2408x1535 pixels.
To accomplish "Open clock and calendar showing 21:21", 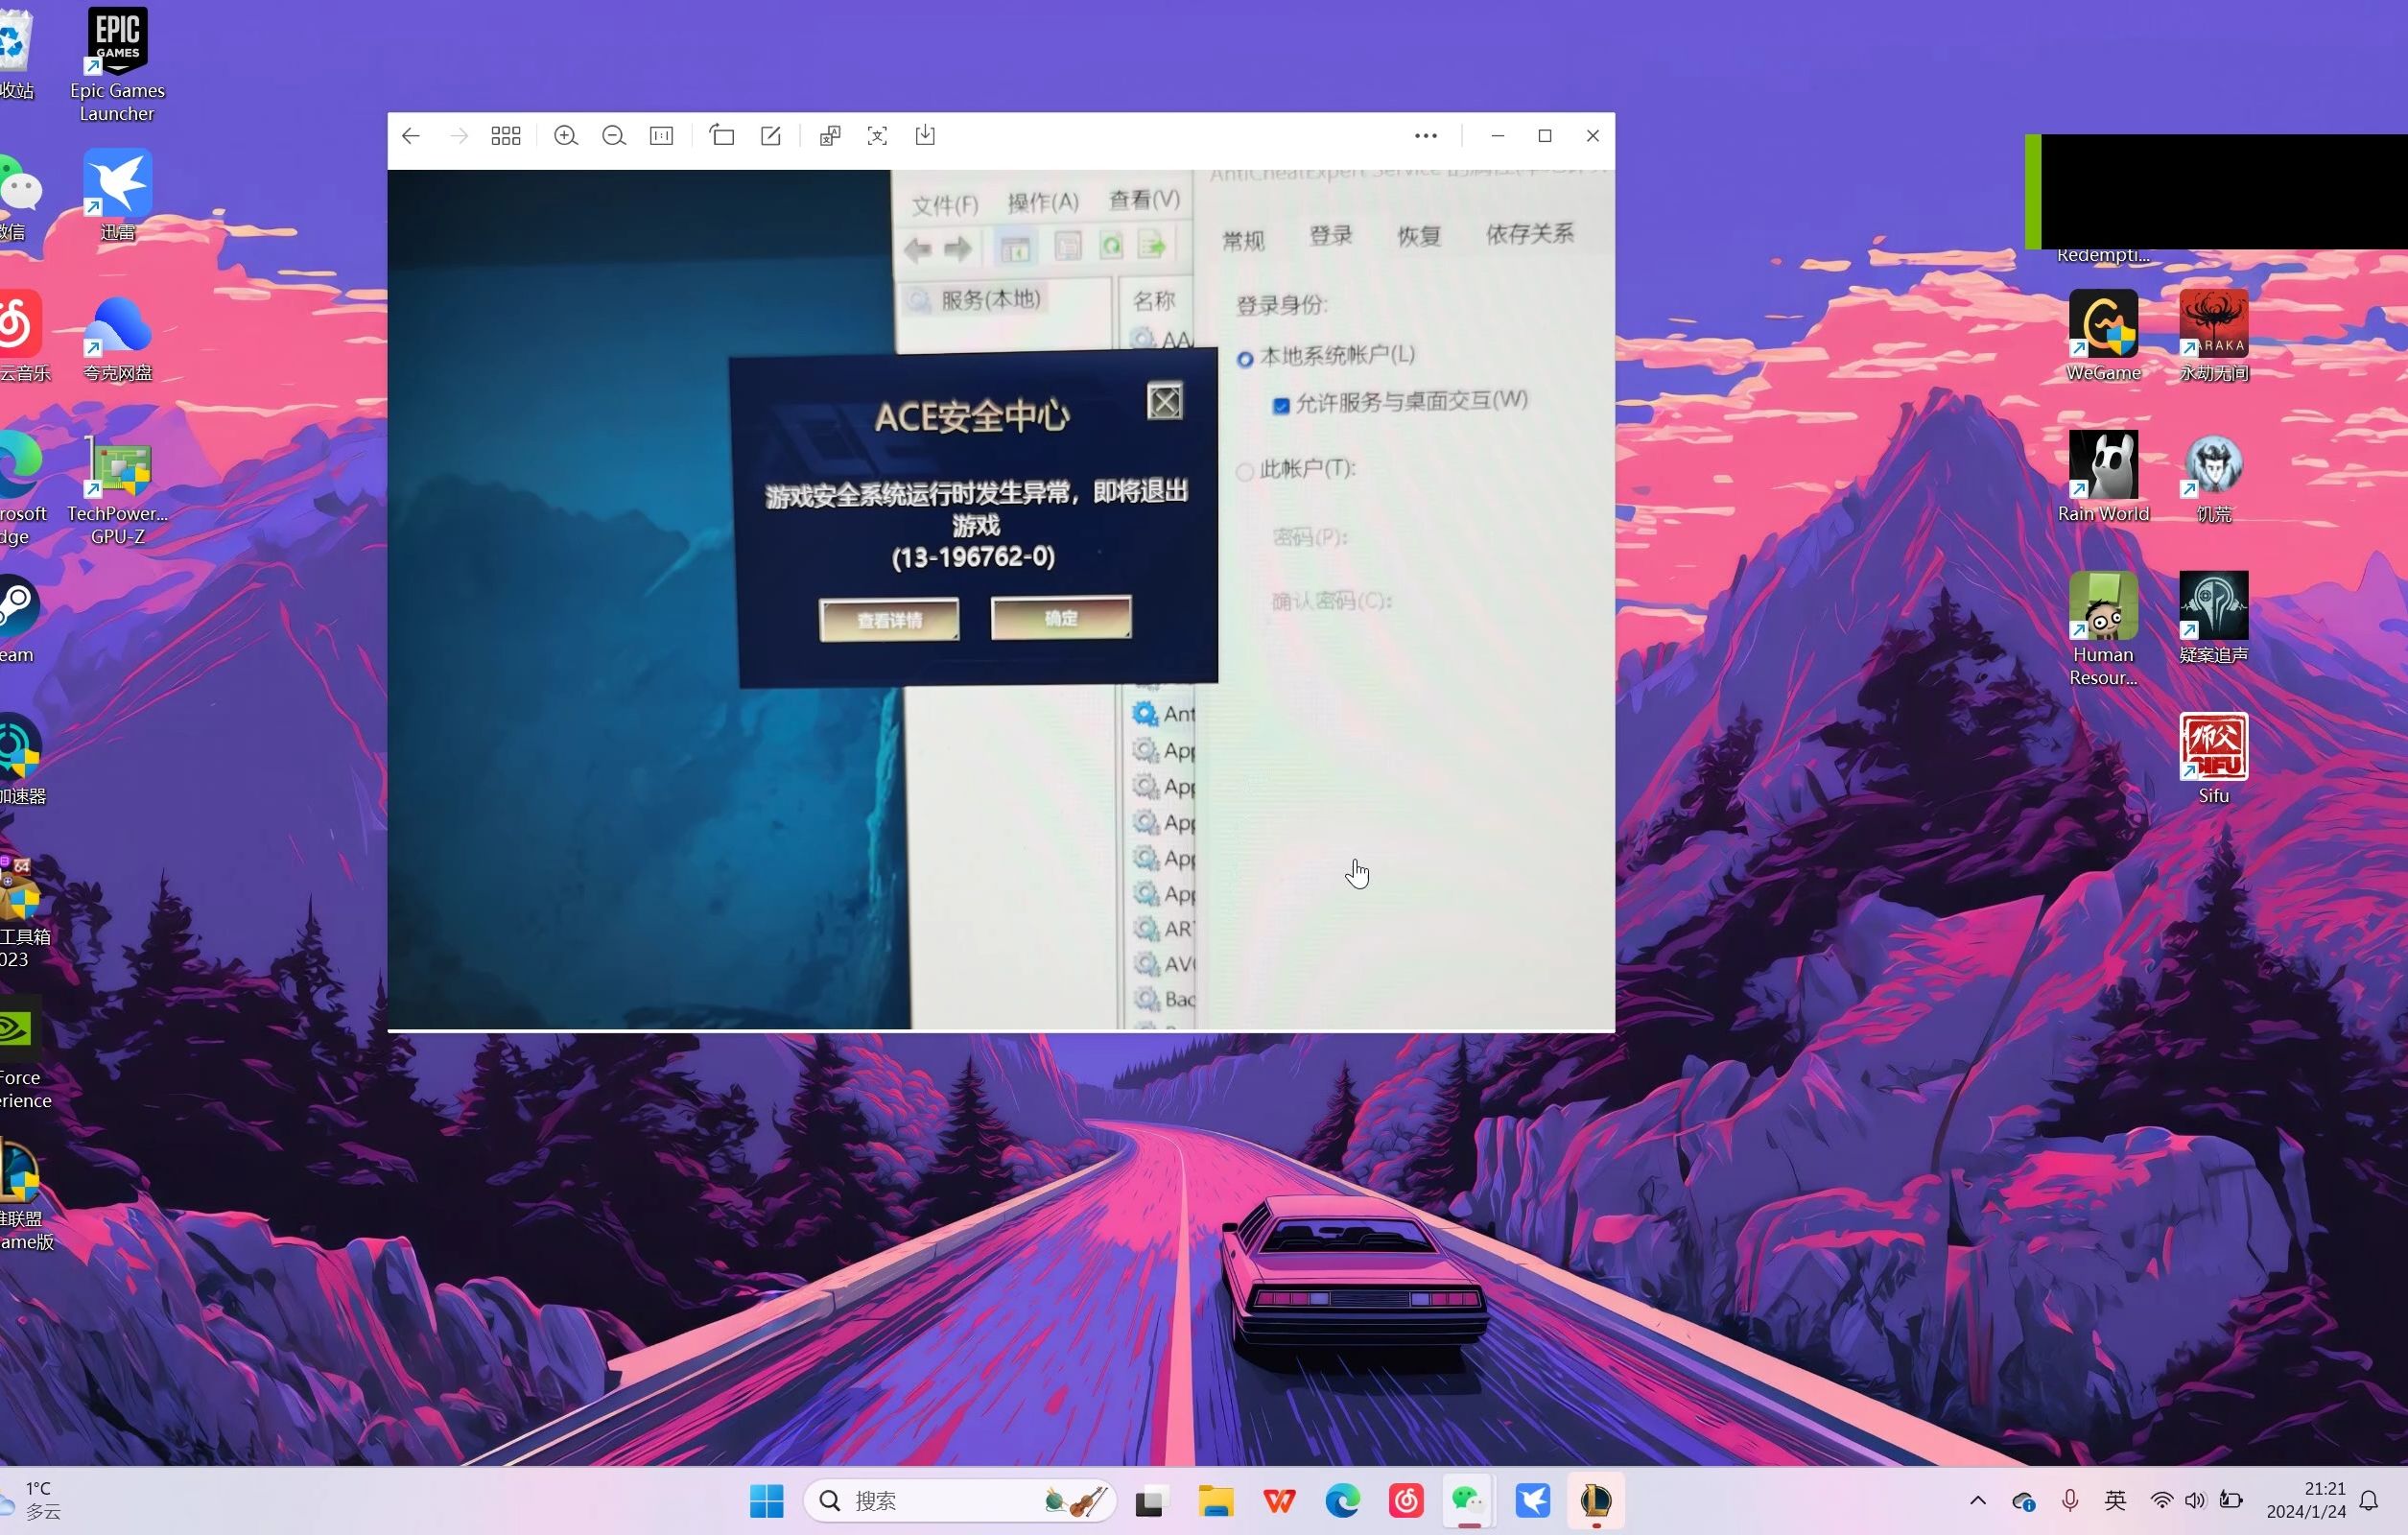I will point(2306,1501).
